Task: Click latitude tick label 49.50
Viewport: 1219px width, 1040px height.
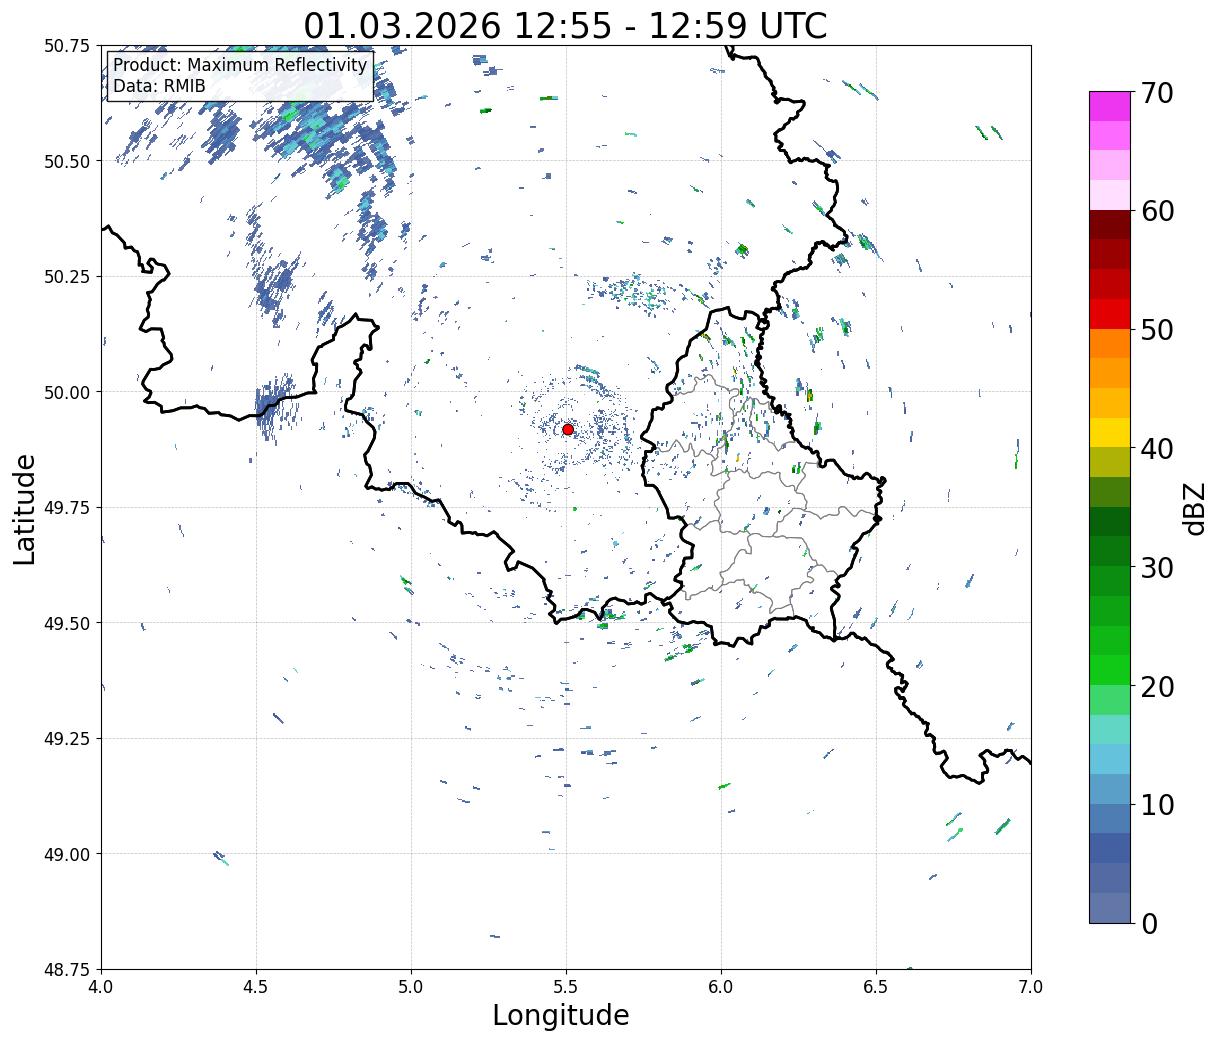Action: click(x=66, y=623)
